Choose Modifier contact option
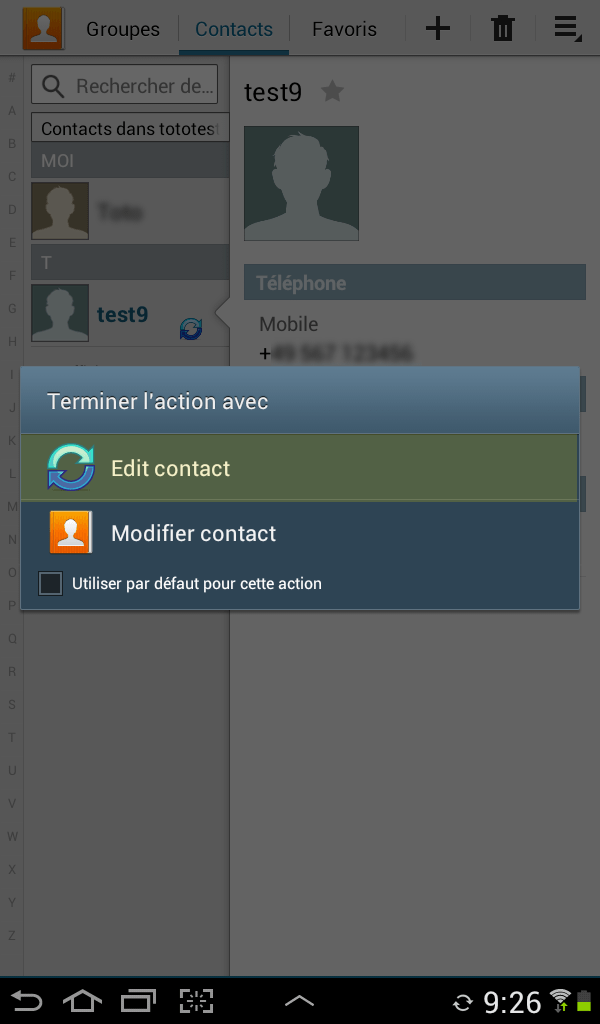Viewport: 600px width, 1024px height. click(300, 533)
